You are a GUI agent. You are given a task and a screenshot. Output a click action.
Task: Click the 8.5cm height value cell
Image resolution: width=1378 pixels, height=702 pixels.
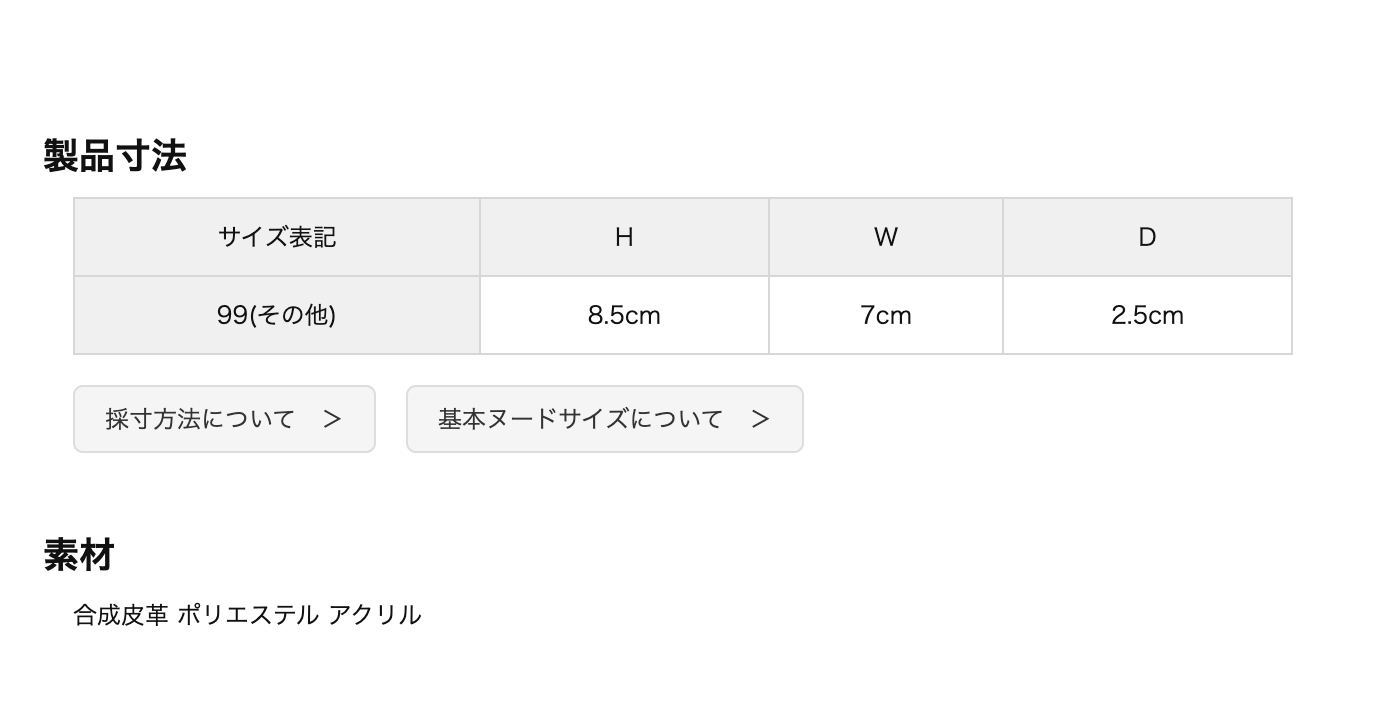click(x=624, y=315)
